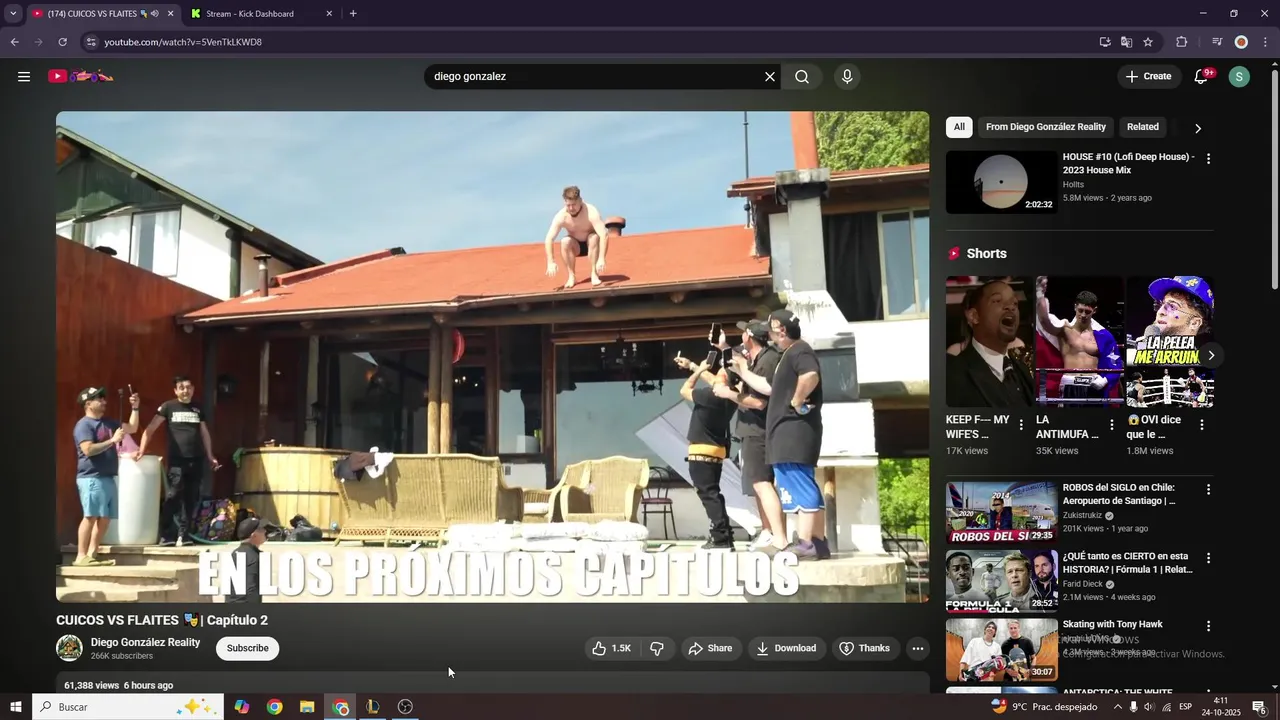Close the CUICOS VS FLAITES browser tab
The image size is (1280, 720).
coord(170,14)
